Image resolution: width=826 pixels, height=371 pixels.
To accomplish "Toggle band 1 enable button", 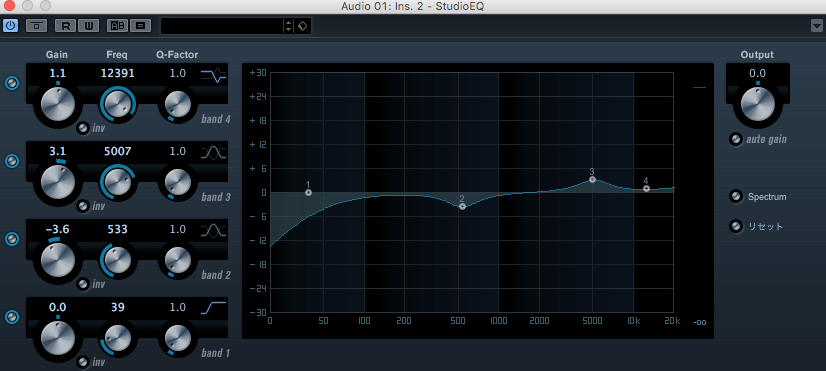I will (12, 317).
